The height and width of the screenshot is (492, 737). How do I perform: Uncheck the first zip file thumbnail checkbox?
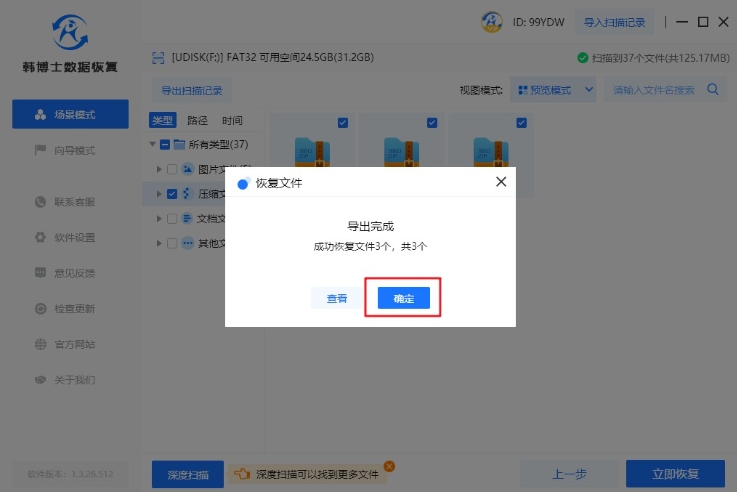coord(343,123)
